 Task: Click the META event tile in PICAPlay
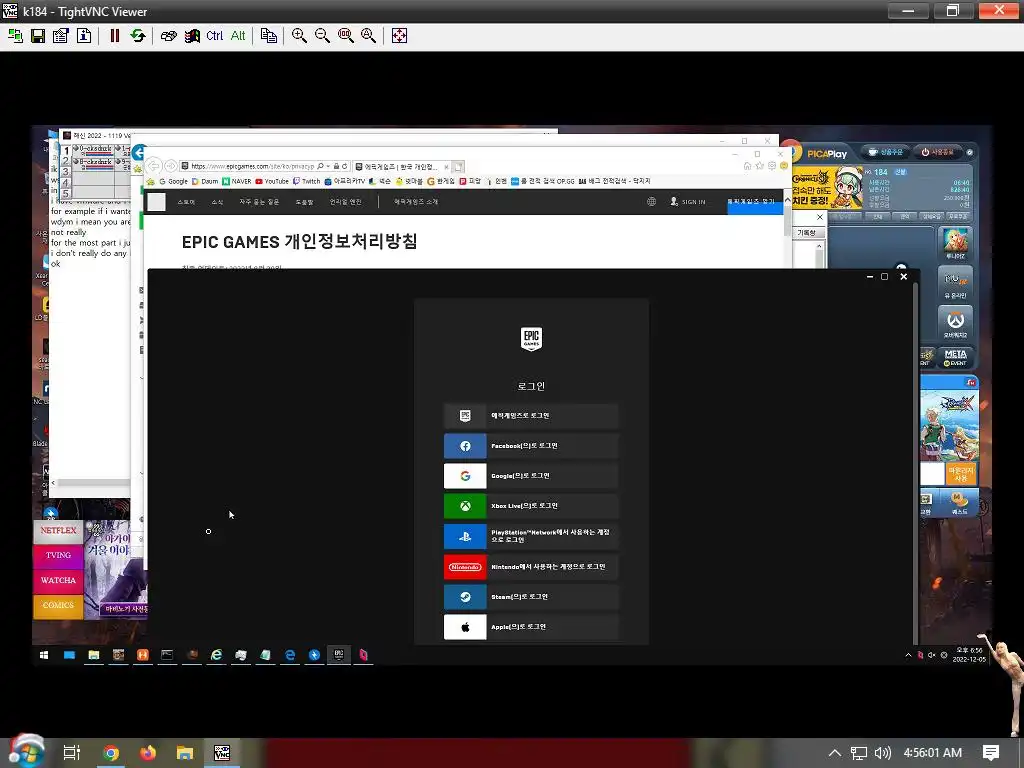[x=955, y=357]
